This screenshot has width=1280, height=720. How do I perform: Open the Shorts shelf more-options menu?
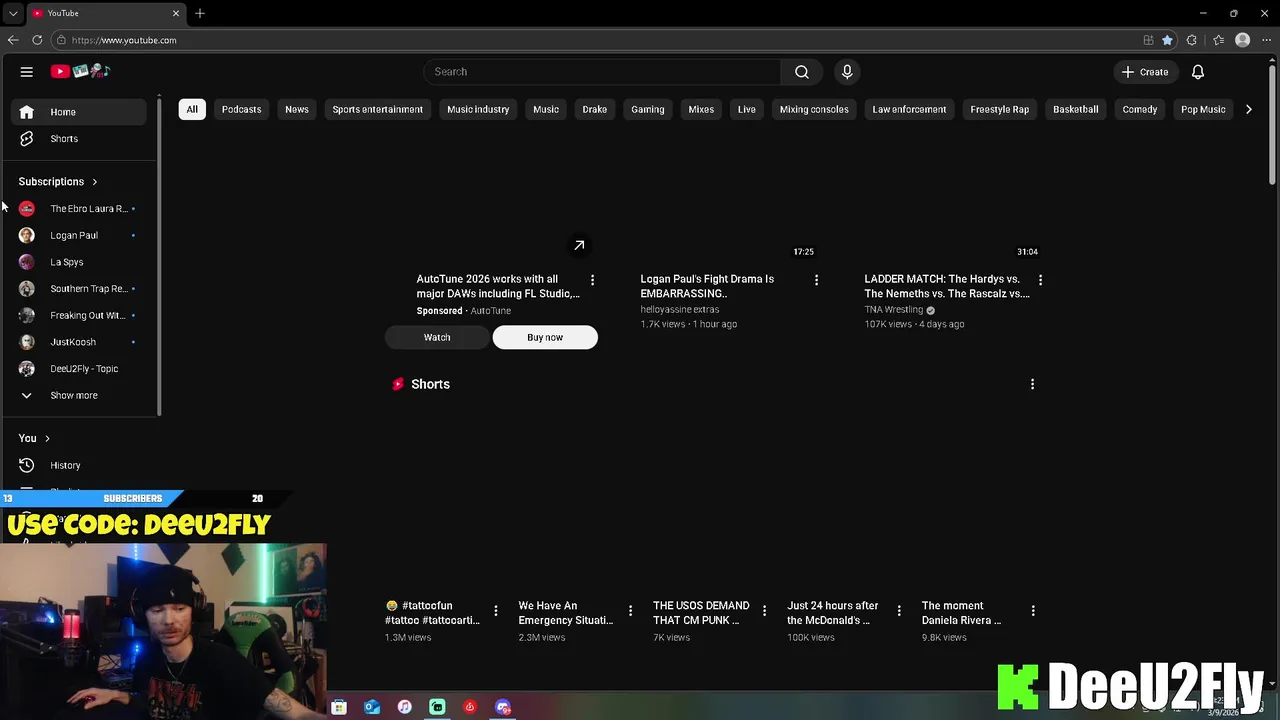click(1032, 384)
